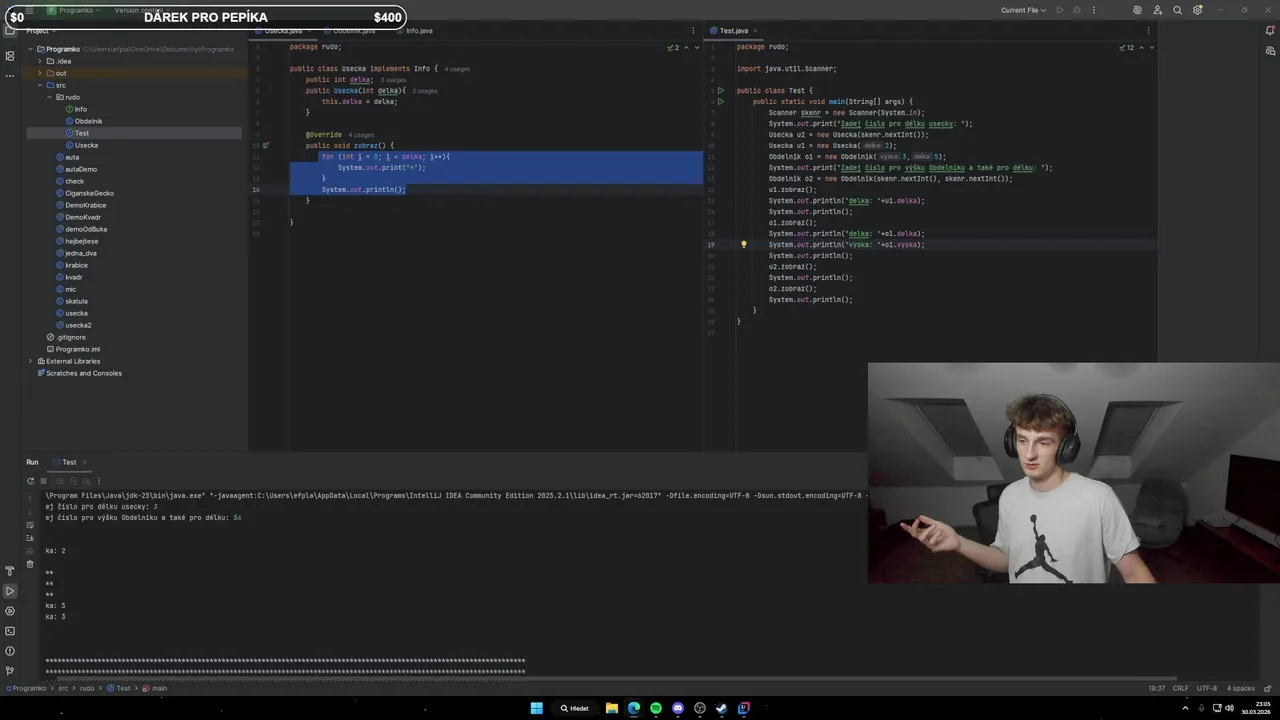Print the console output
The width and height of the screenshot is (1280, 720).
[30, 551]
